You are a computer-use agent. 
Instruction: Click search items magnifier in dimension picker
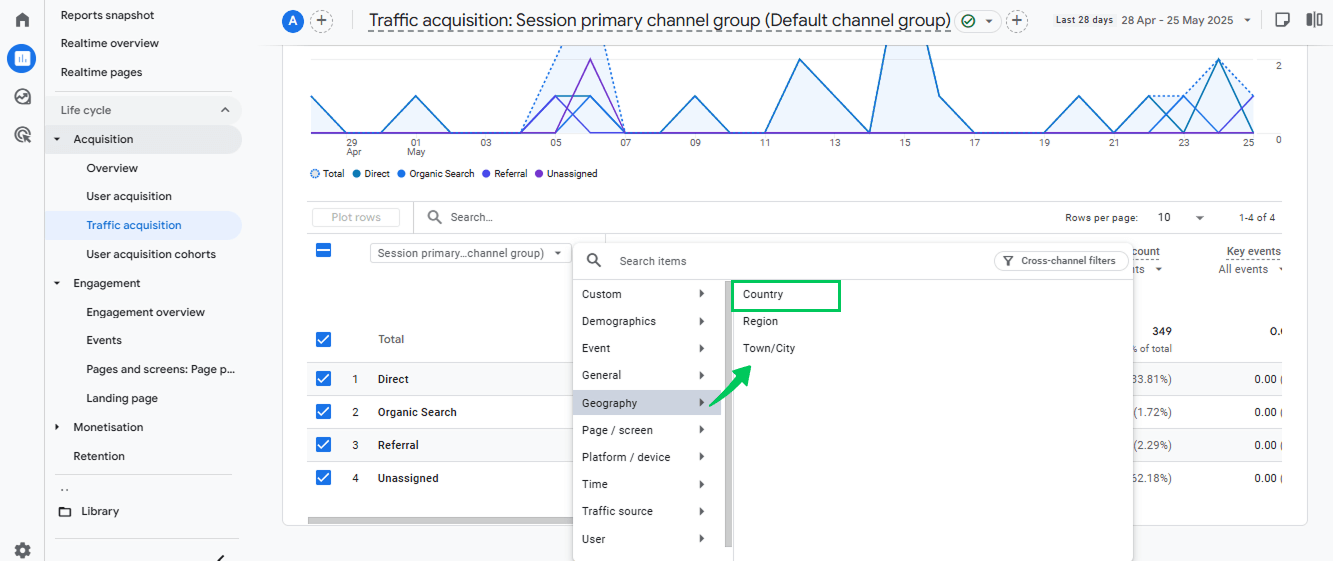point(594,261)
